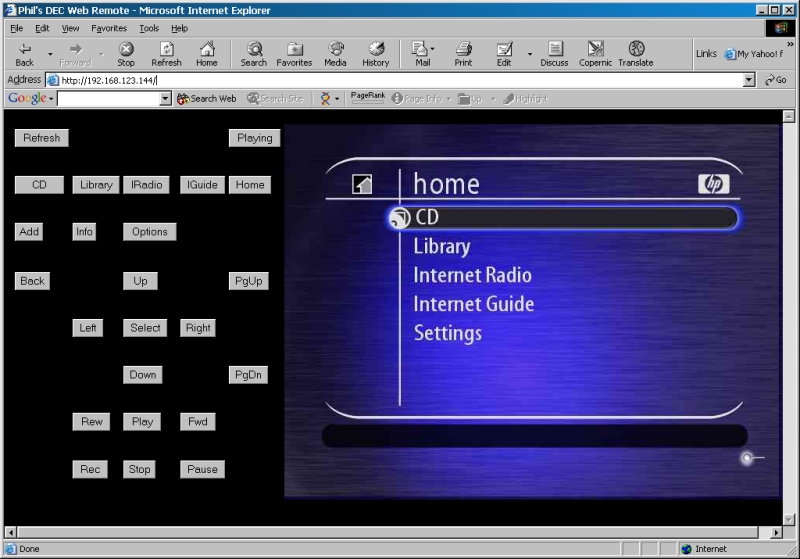Click the IE Home toolbar icon
Viewport: 800px width, 559px height.
(207, 49)
